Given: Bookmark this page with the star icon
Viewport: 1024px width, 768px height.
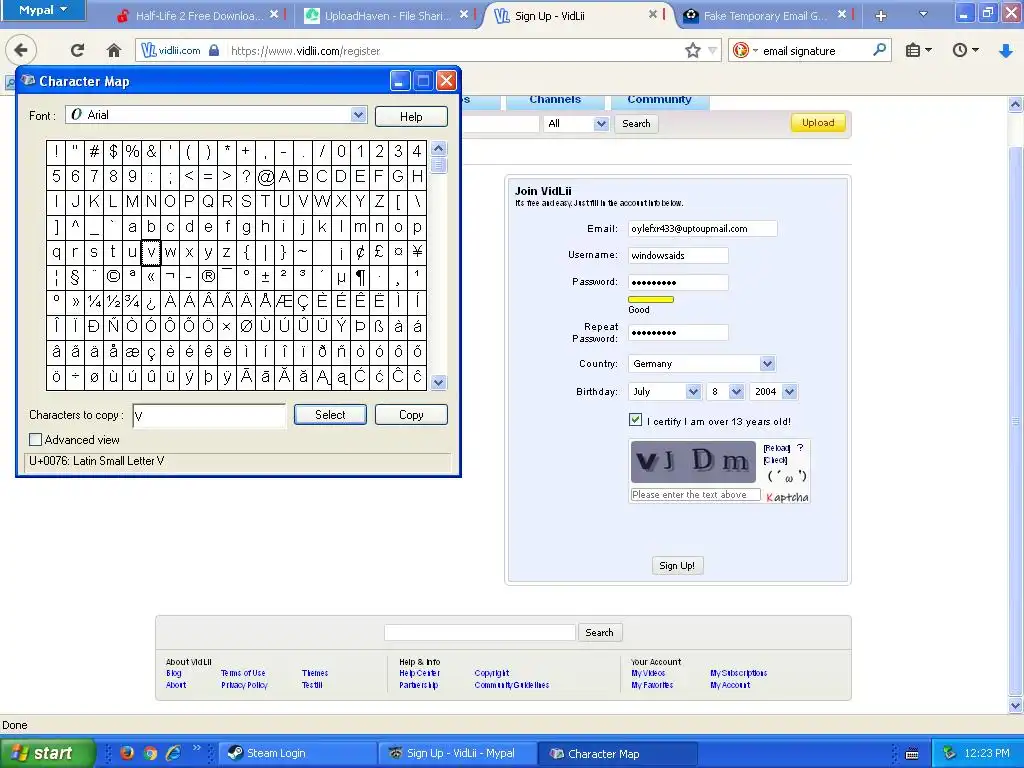Looking at the screenshot, I should [692, 50].
